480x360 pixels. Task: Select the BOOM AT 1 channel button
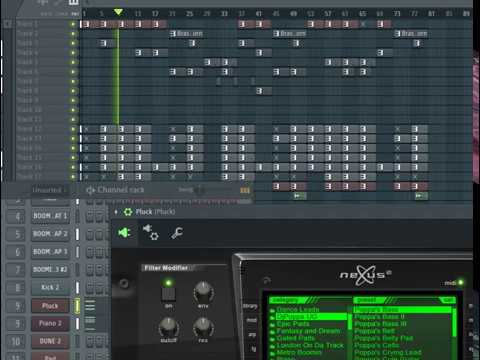(50, 216)
